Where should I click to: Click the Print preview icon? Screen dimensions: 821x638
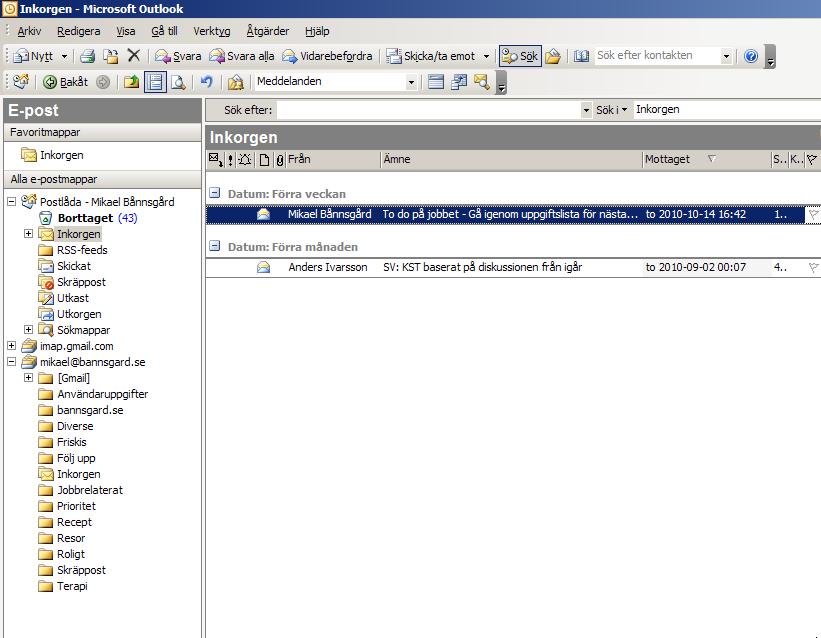[179, 82]
